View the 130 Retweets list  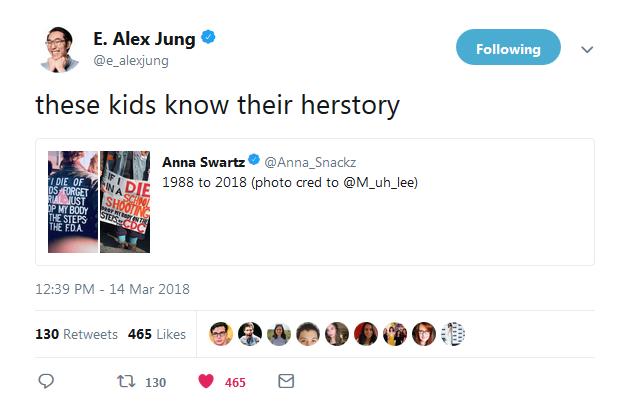[x=77, y=334]
